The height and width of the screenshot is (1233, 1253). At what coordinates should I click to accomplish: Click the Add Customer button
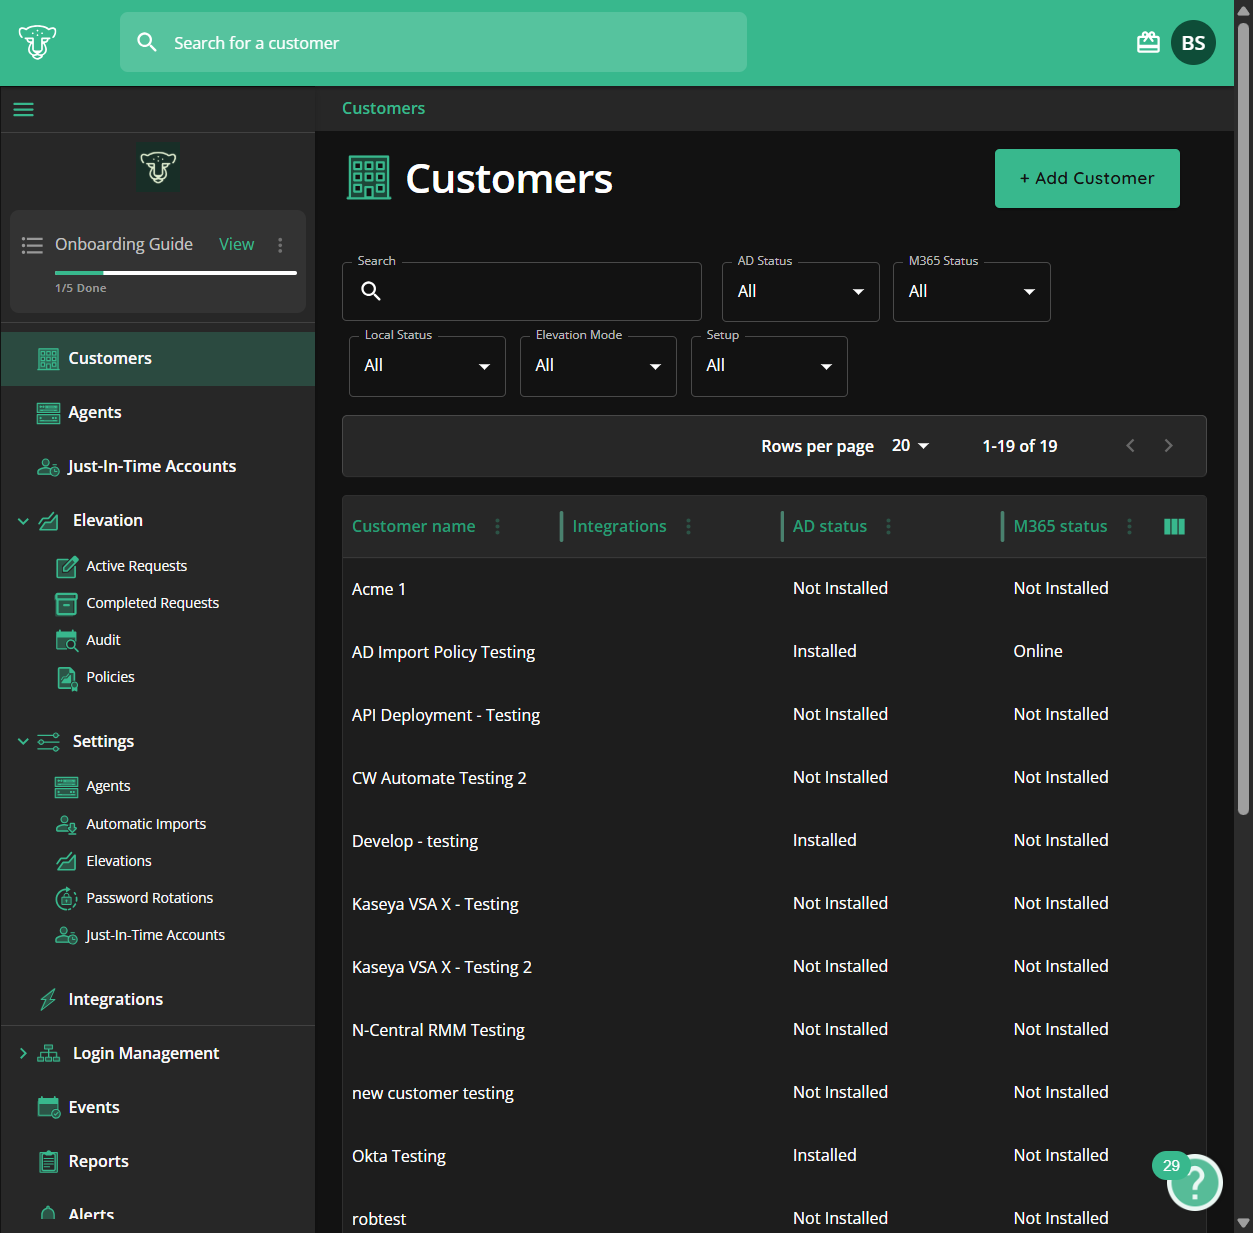pyautogui.click(x=1087, y=178)
